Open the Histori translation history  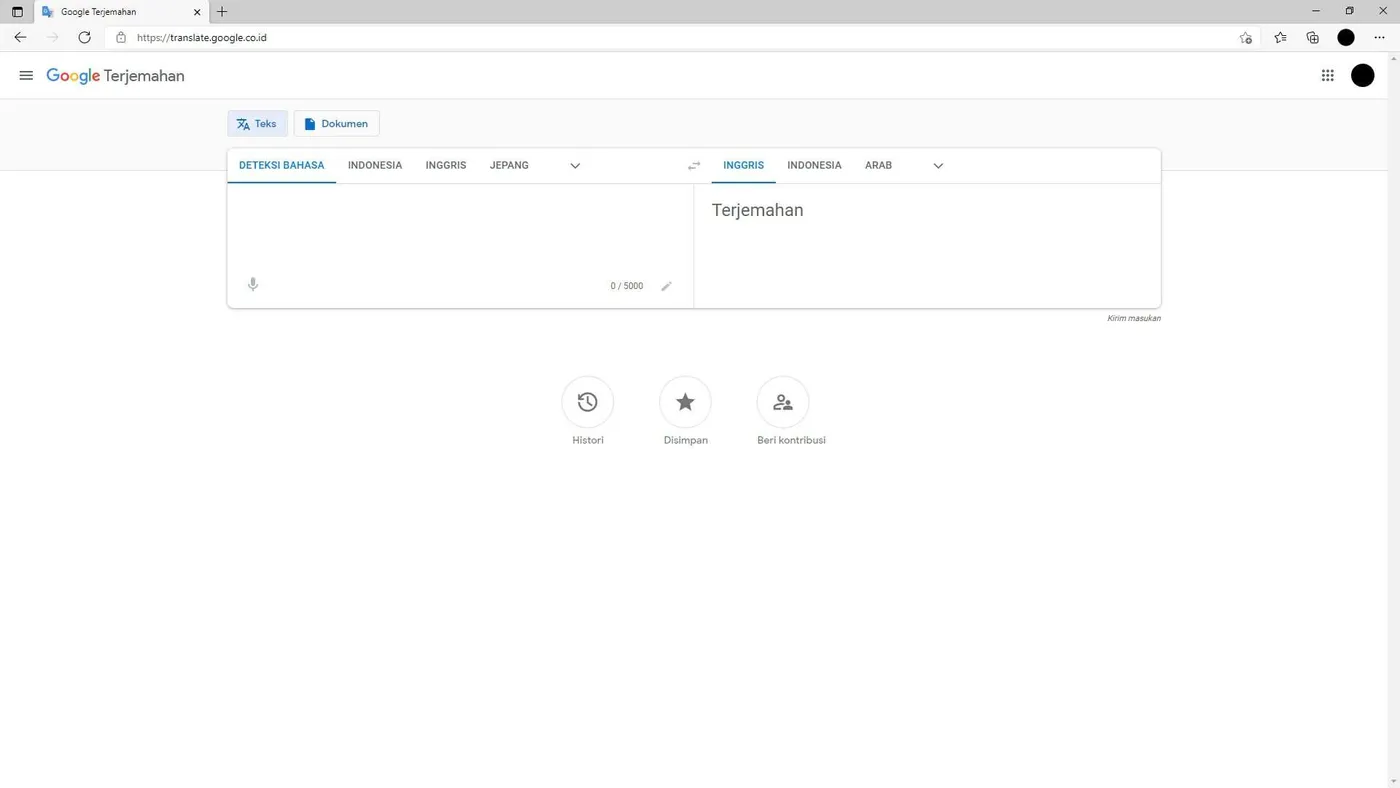588,402
